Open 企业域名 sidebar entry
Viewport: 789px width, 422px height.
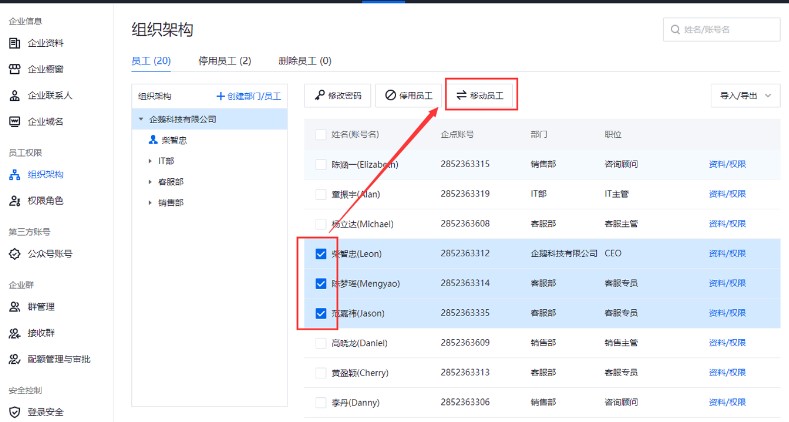(x=45, y=122)
